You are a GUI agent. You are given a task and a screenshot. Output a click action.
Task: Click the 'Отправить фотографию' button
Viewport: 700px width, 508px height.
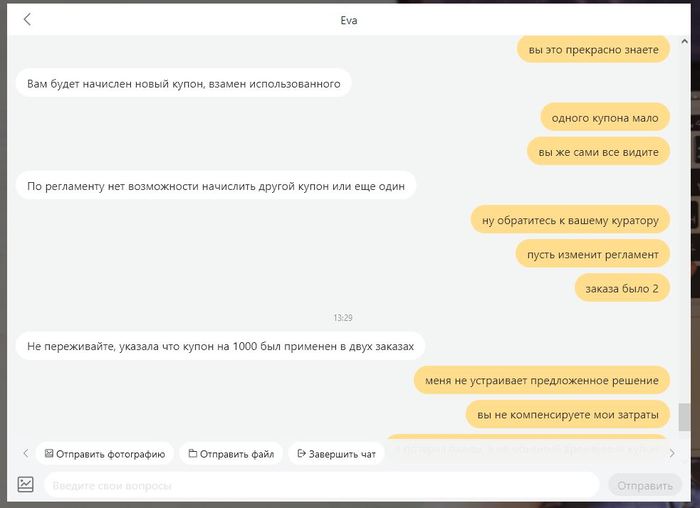coord(104,454)
